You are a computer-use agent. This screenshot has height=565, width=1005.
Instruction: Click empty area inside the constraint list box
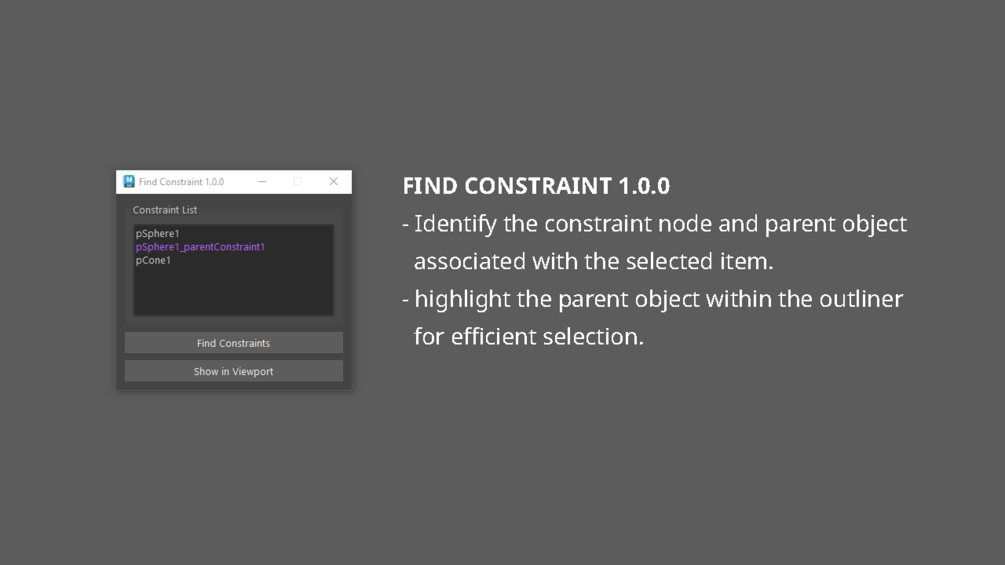[233, 293]
